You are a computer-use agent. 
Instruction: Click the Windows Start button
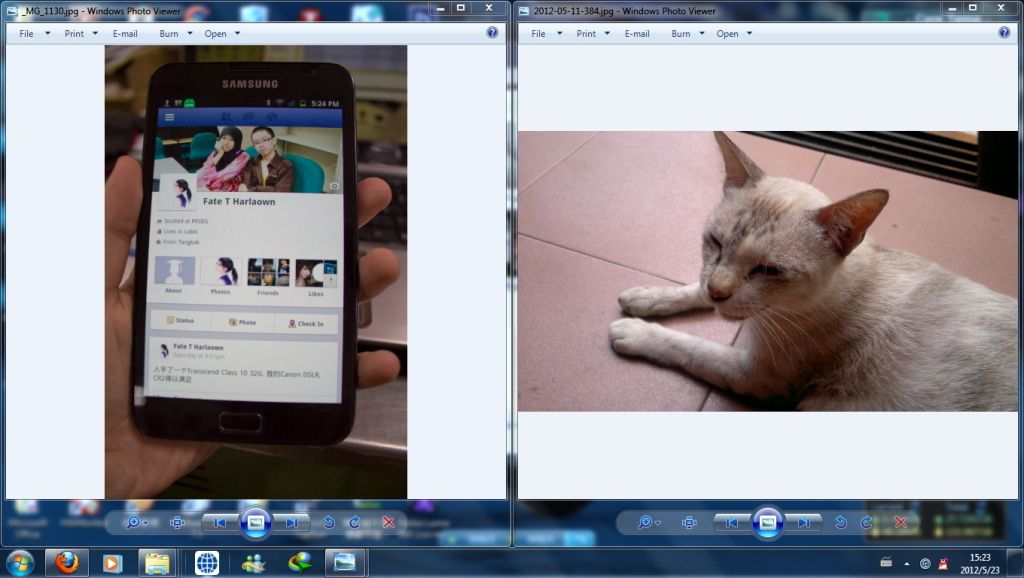point(20,563)
